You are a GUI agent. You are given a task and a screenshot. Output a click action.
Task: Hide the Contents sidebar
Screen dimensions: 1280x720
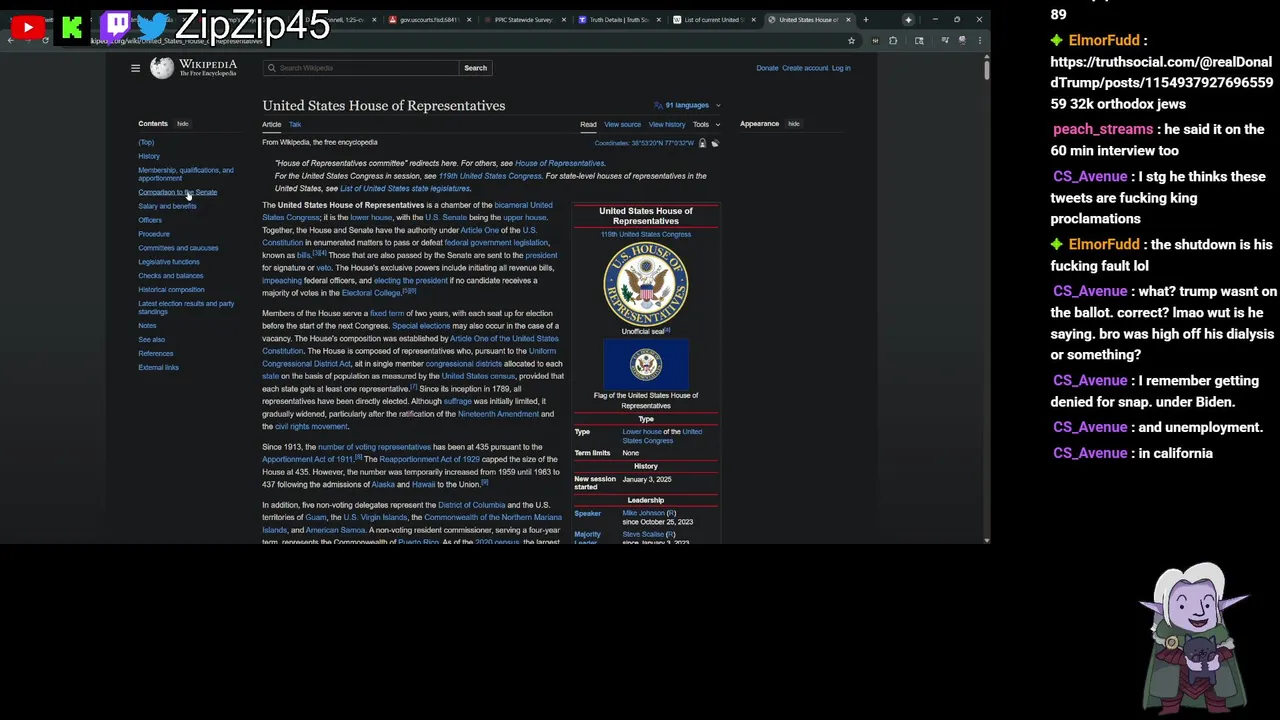183,124
